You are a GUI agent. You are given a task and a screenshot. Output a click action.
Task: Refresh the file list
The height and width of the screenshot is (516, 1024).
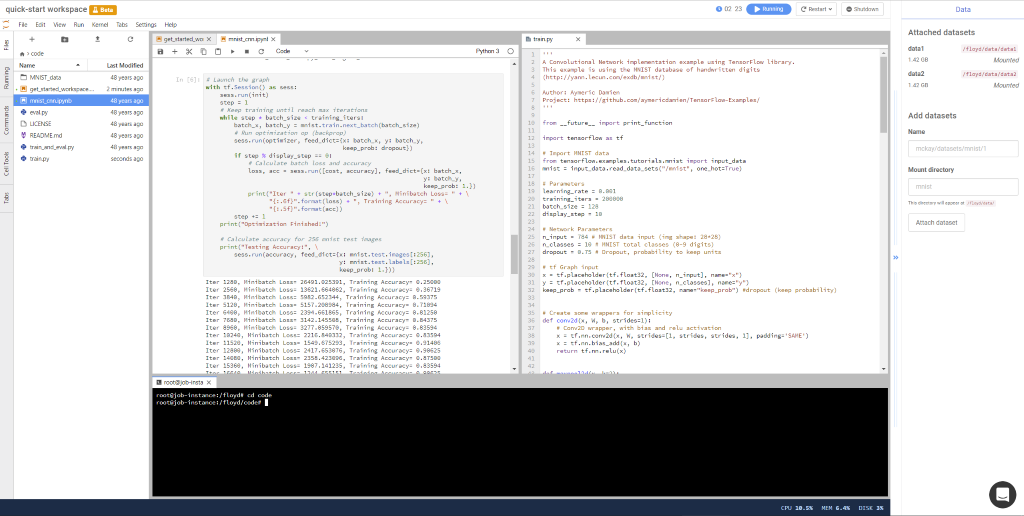pos(131,39)
